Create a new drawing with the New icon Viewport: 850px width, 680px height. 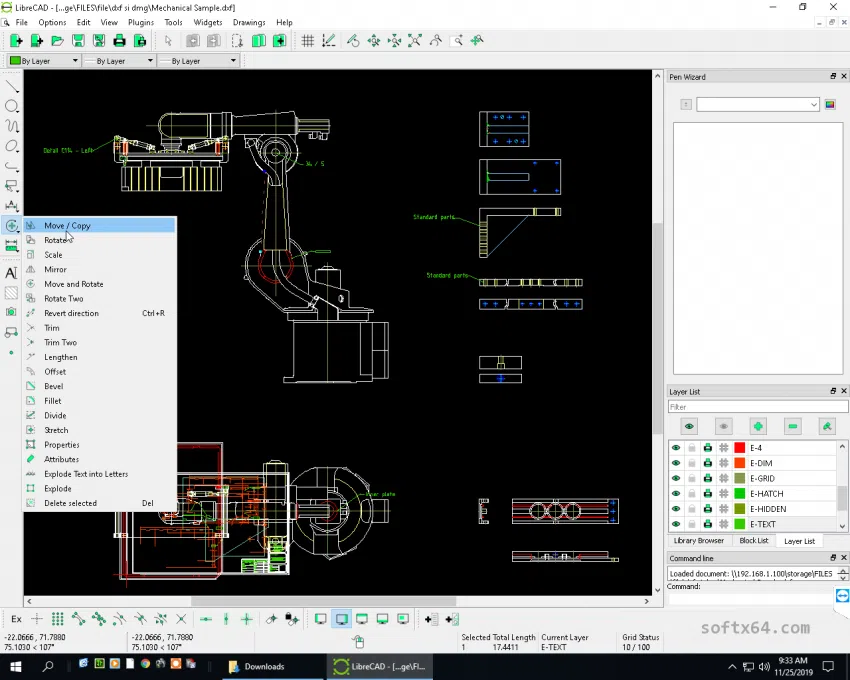point(16,41)
